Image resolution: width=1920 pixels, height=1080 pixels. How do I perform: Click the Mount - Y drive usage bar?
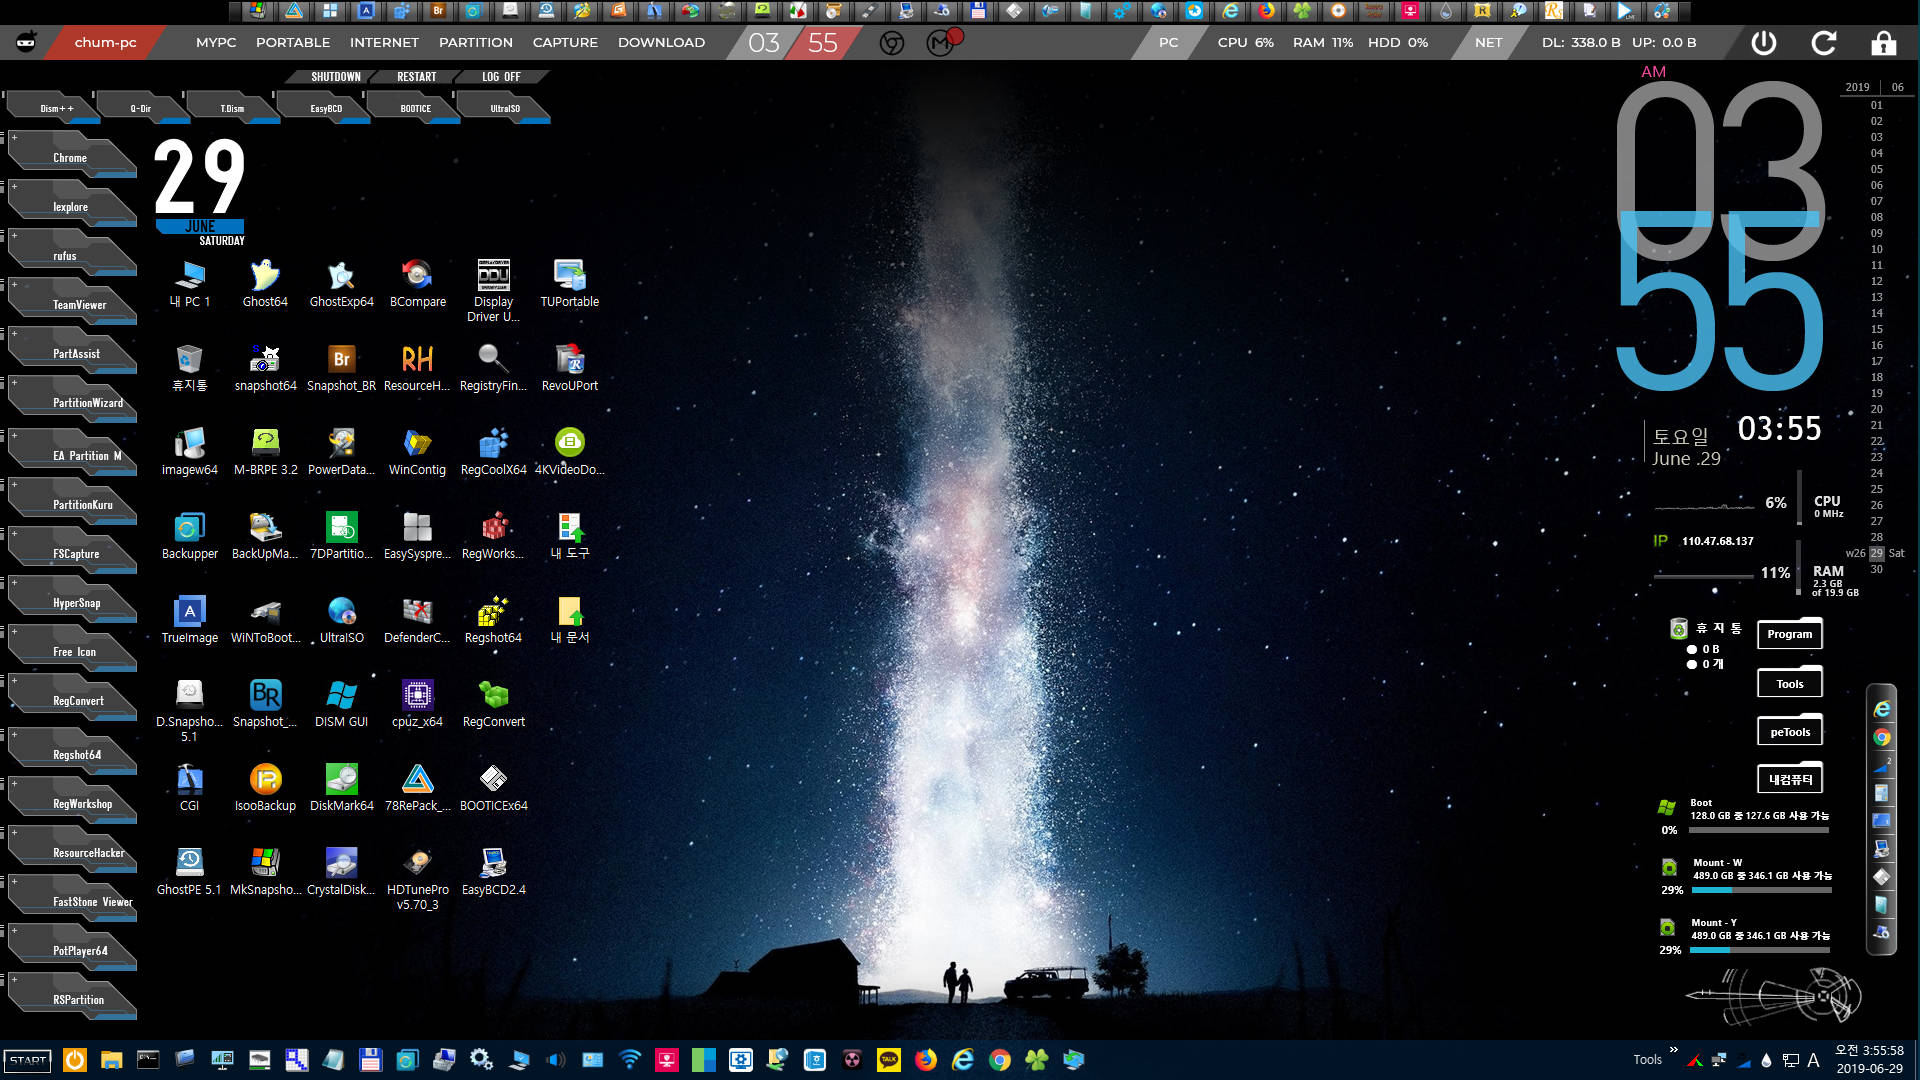coord(1761,950)
